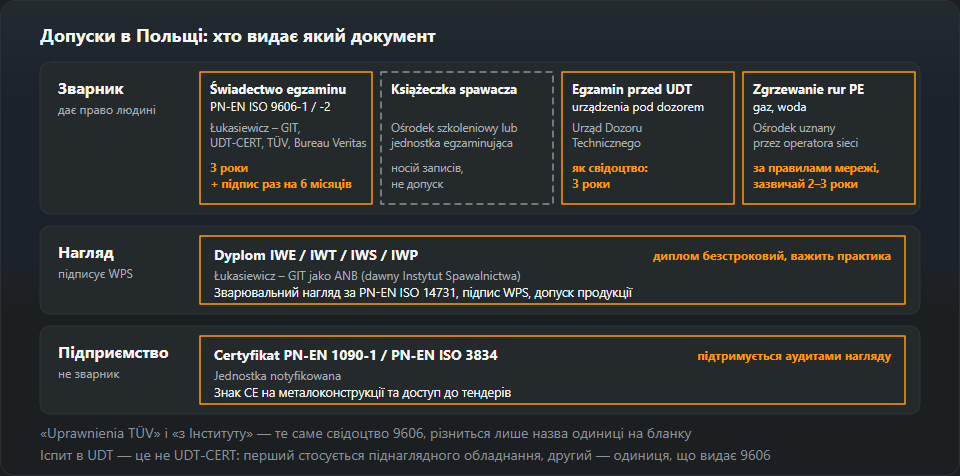Click '3 роки' in Egzamin przed UDT card
This screenshot has width=960, height=476.
[x=591, y=184]
